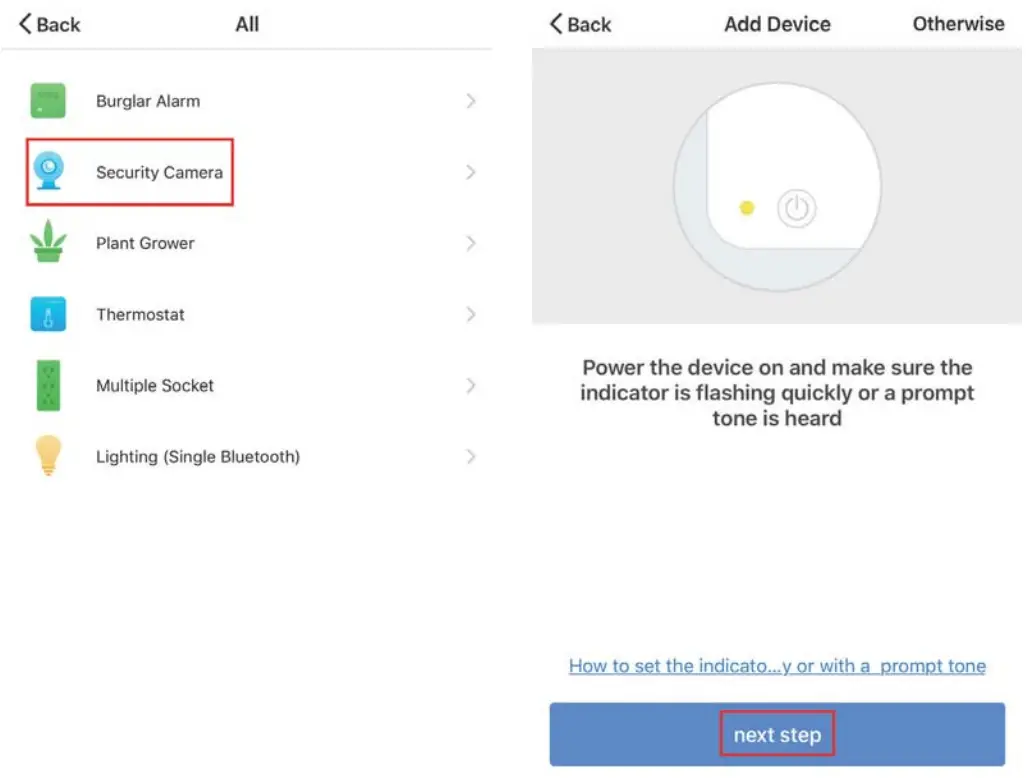Tap the yellow light bulb icon
Screen dimensions: 1026x778
click(x=48, y=456)
